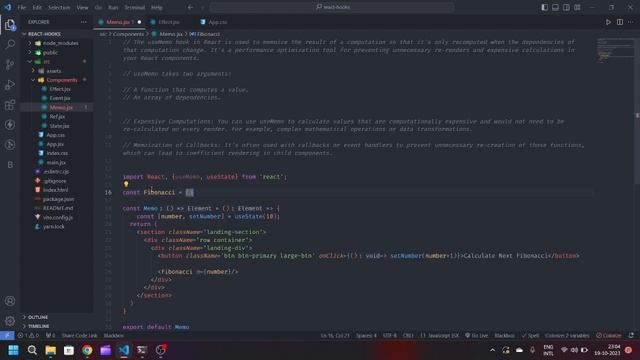Open the Search view in activity bar
The width and height of the screenshot is (640, 360).
10,44
